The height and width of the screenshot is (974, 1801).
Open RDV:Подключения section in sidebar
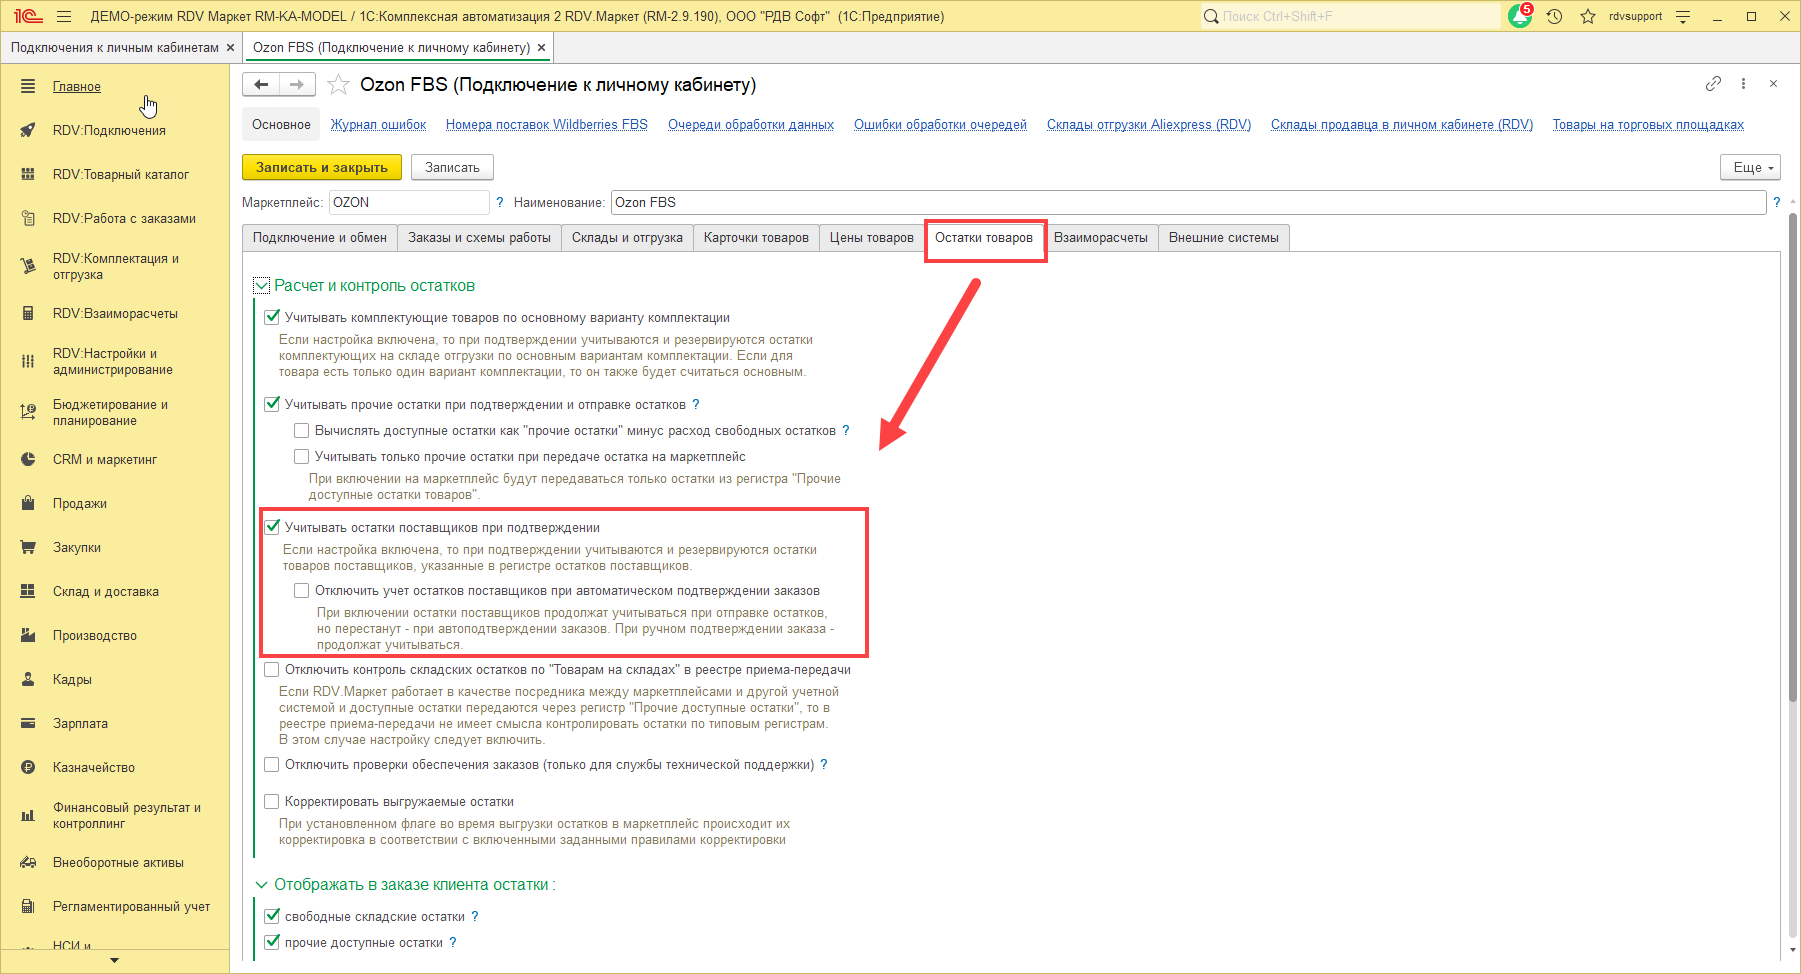109,131
